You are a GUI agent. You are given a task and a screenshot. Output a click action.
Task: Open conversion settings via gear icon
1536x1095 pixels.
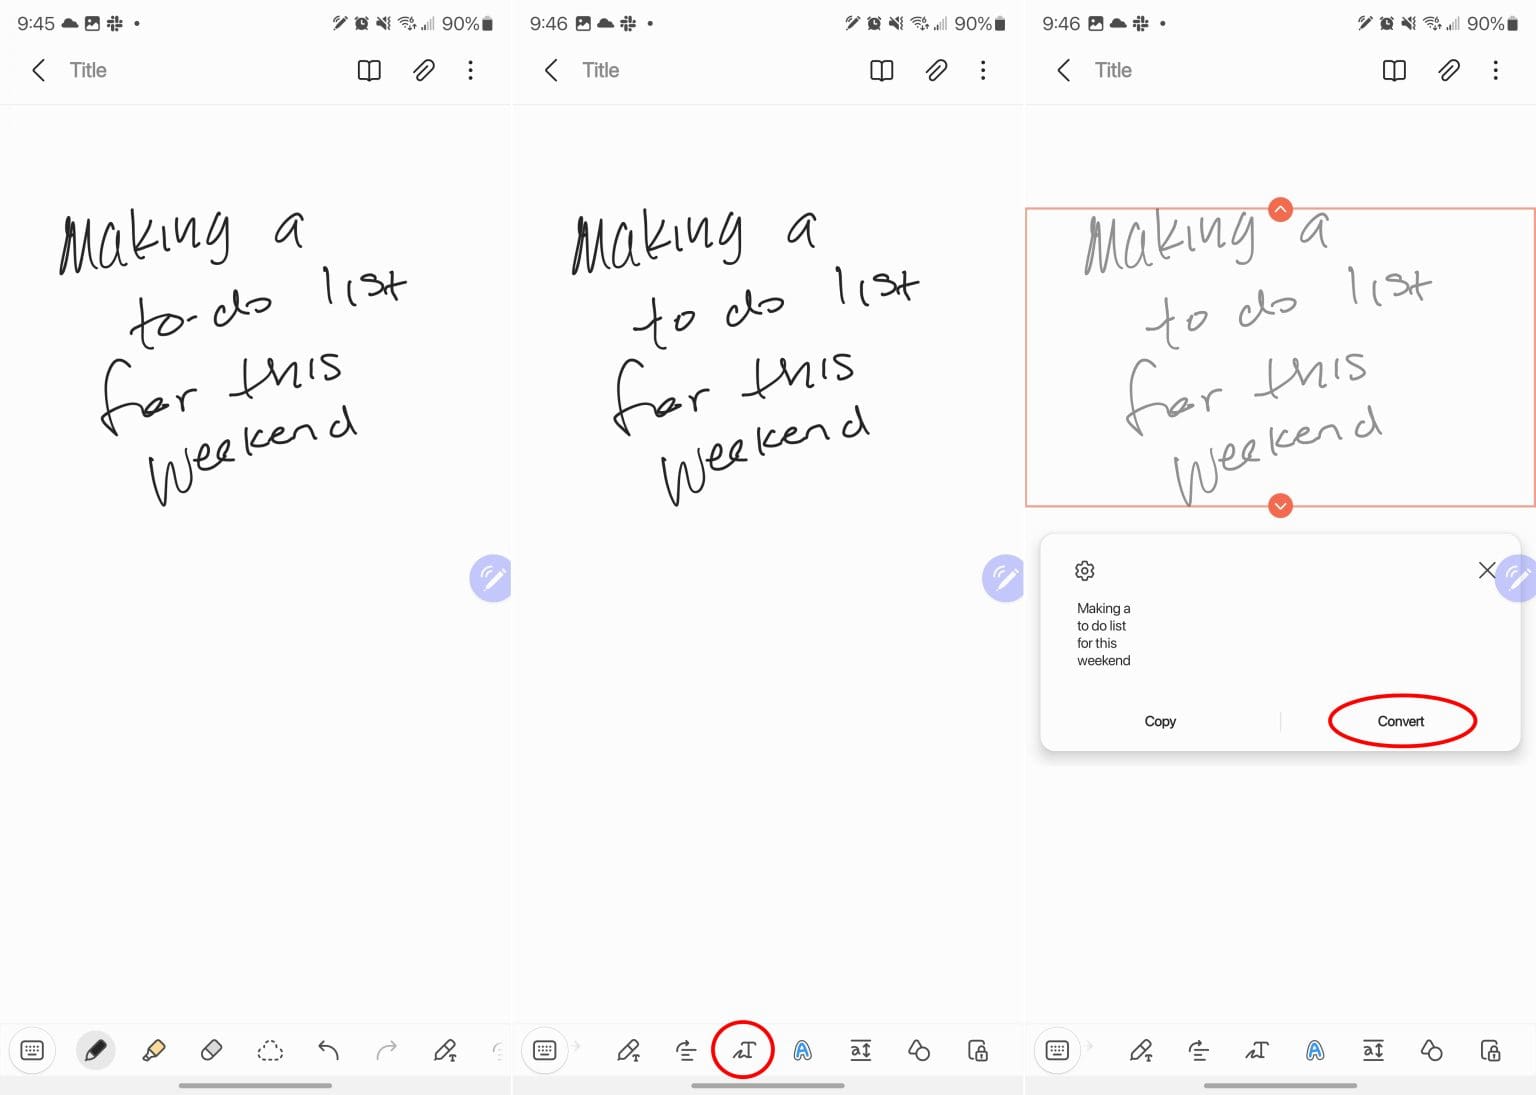click(1084, 570)
